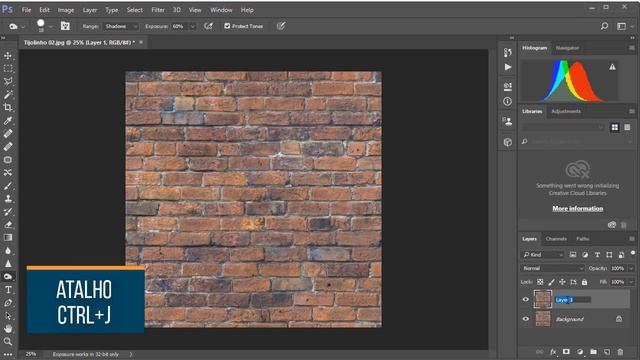The height and width of the screenshot is (360, 640).
Task: Toggle lock all
Action: click(584, 282)
